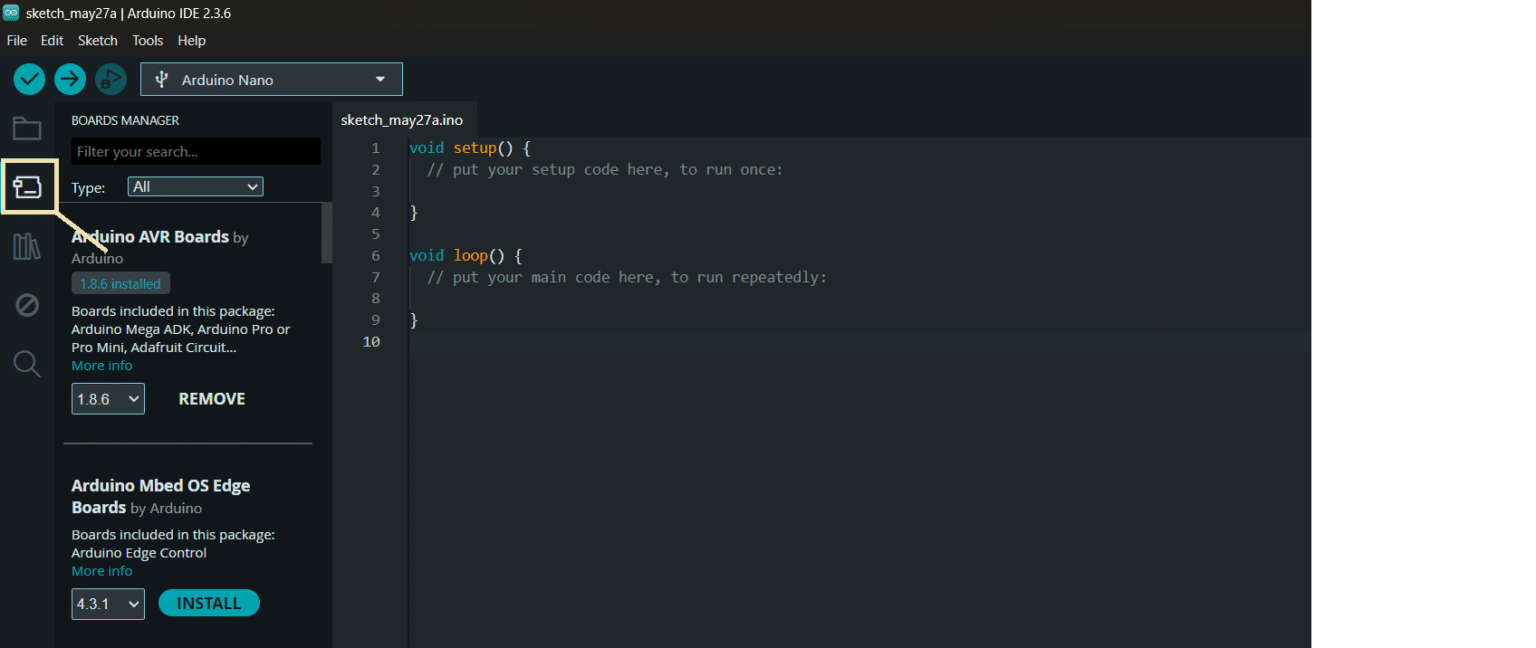Open the 4.3.1 version dropdown

pos(108,604)
